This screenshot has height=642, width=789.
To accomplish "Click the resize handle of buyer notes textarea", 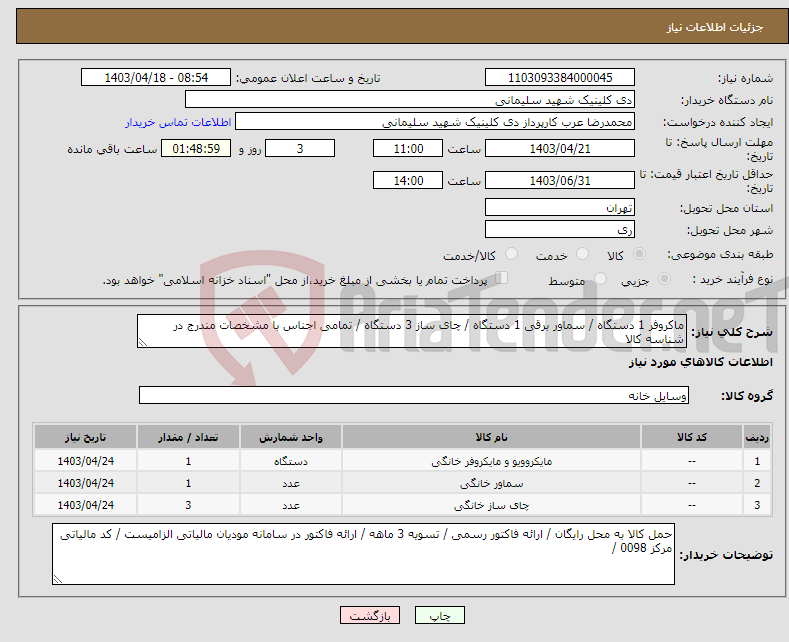I will pyautogui.click(x=57, y=579).
